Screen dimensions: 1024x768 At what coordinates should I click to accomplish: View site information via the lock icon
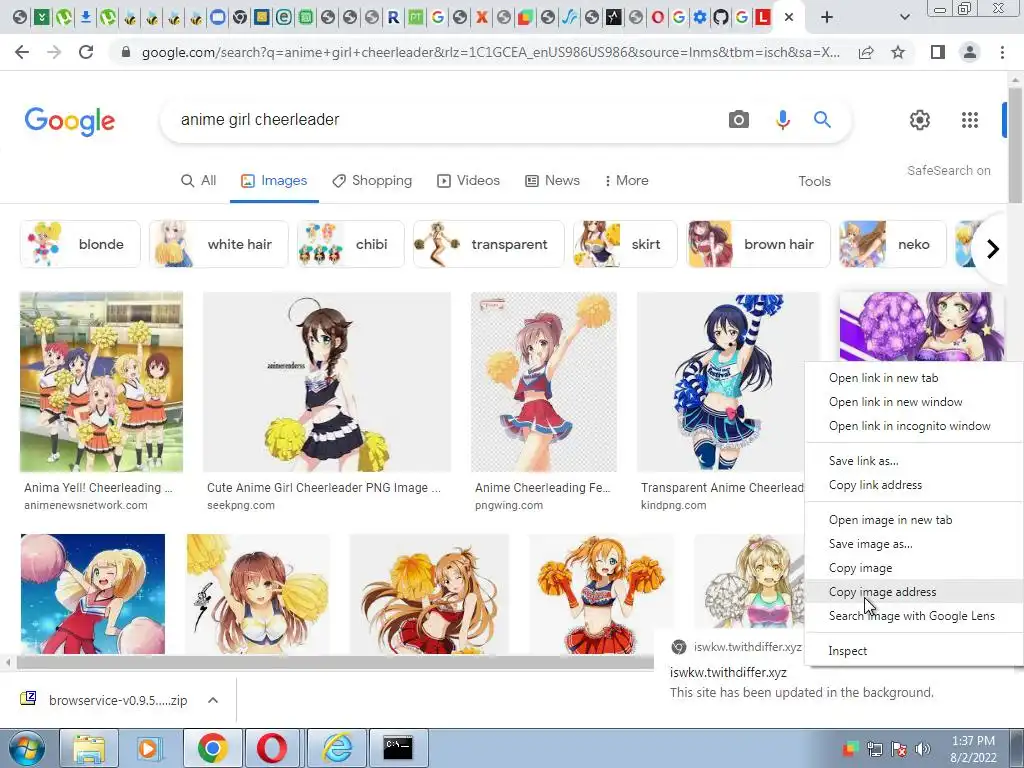[126, 52]
